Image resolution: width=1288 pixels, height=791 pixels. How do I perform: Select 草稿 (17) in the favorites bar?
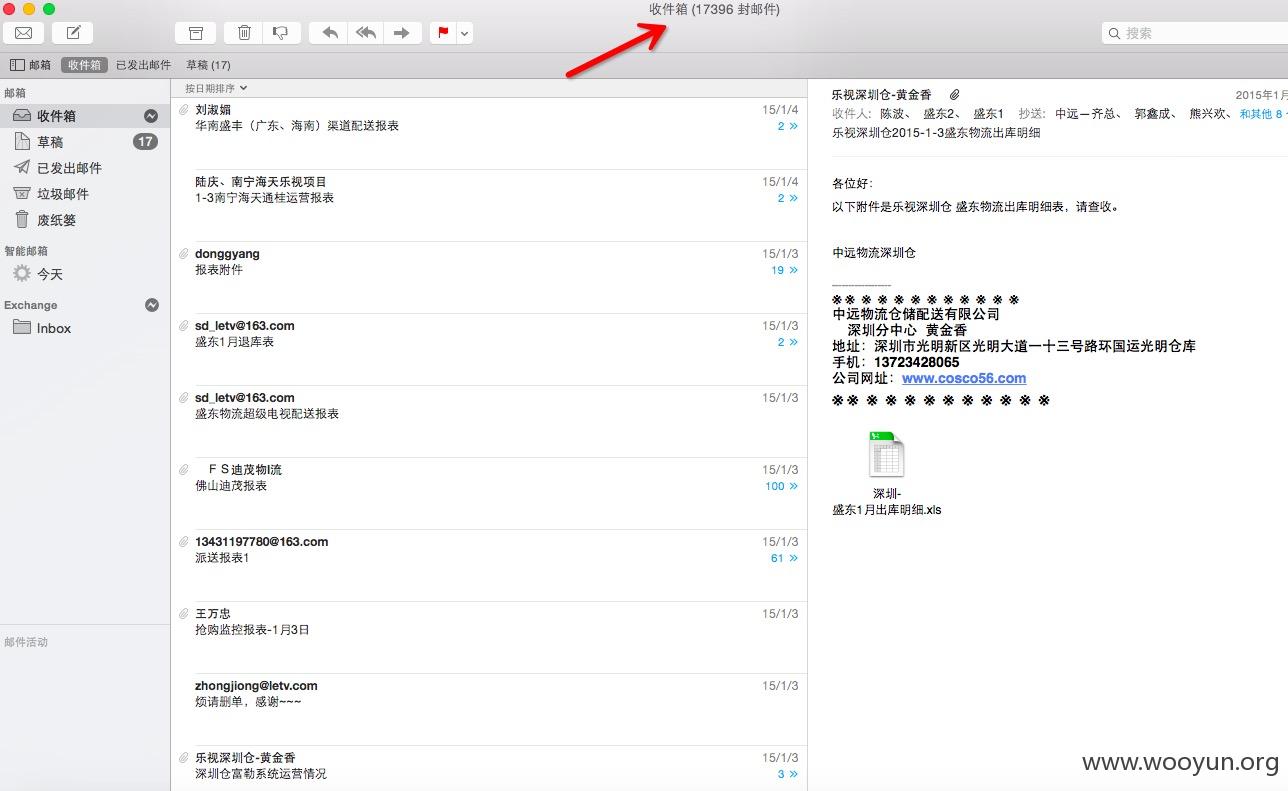(208, 65)
